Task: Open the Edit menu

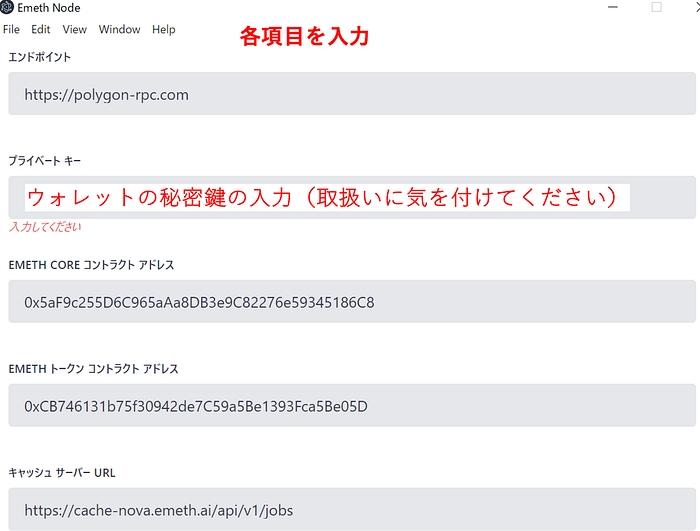Action: point(41,30)
